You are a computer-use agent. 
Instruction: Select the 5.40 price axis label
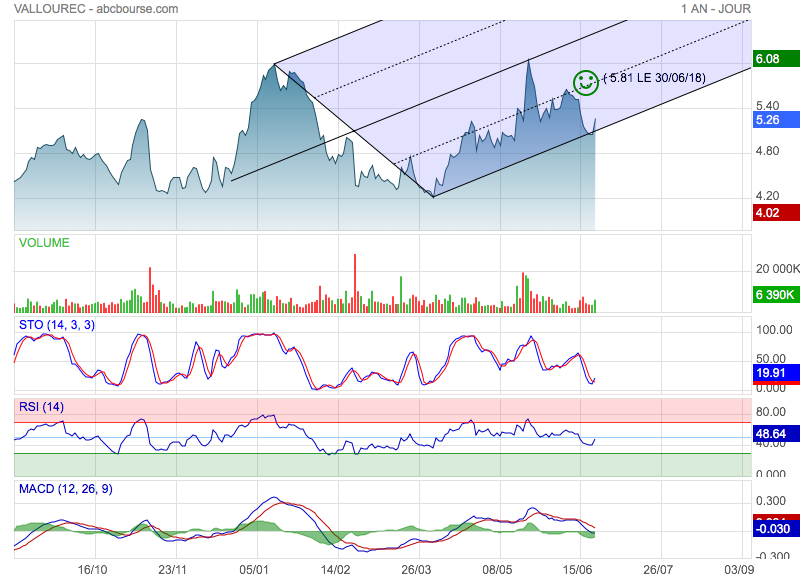(x=767, y=106)
